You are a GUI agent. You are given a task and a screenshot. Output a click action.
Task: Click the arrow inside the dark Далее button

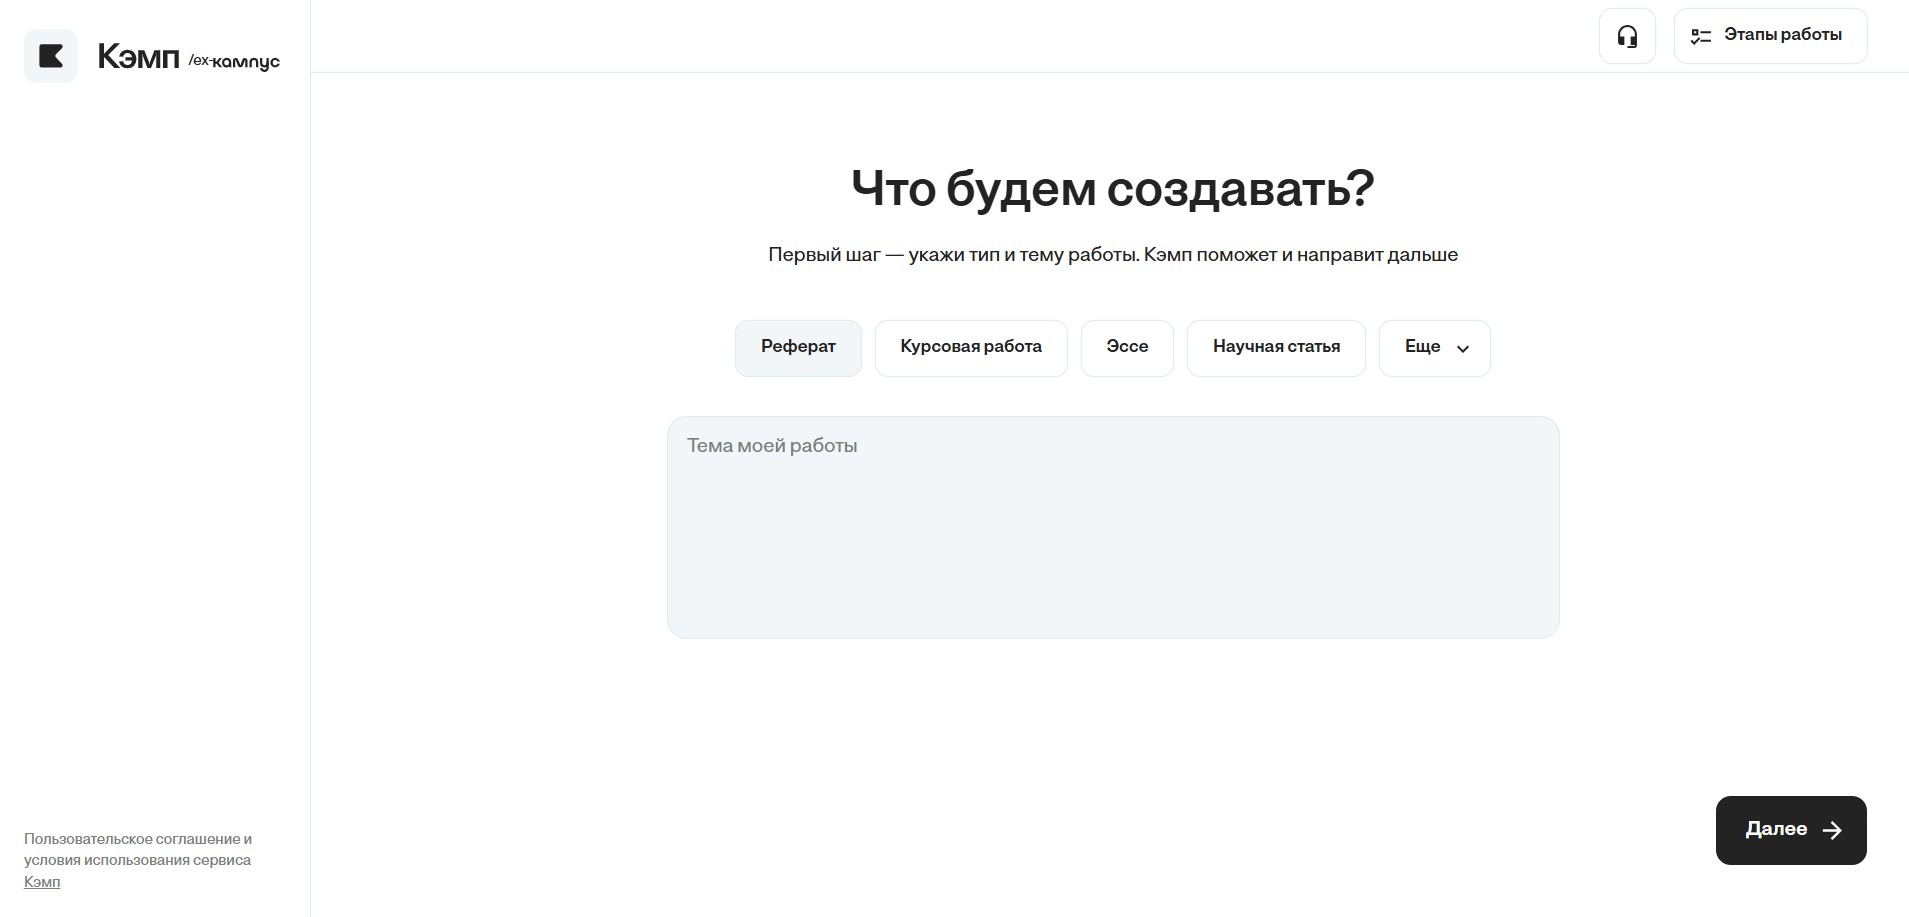(x=1831, y=830)
